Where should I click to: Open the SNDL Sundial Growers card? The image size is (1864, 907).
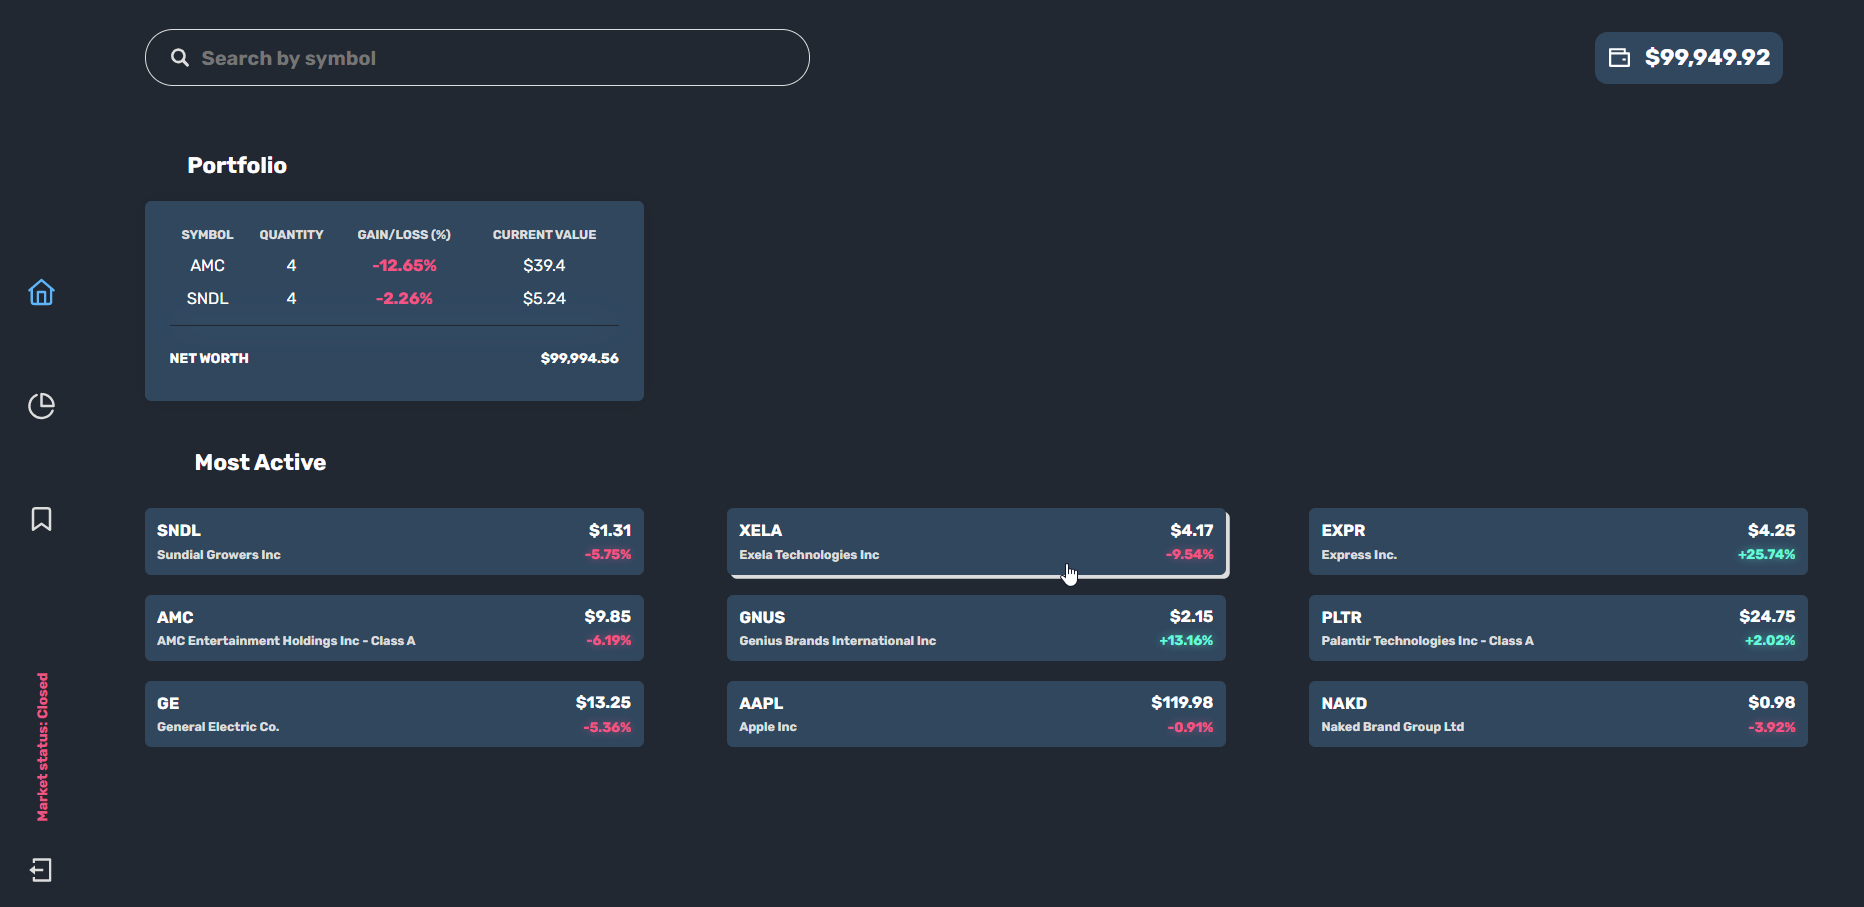[394, 541]
